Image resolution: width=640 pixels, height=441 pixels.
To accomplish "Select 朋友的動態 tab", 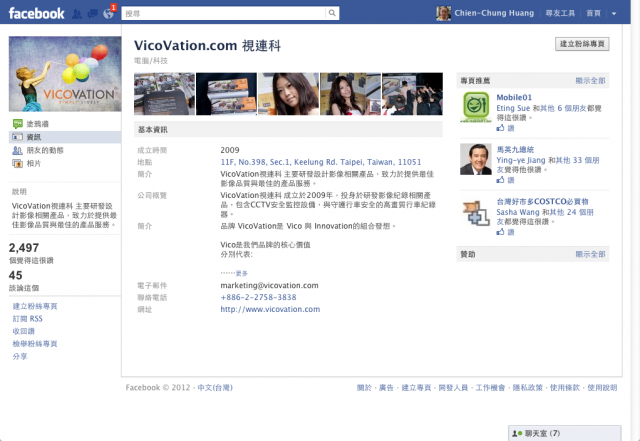I will (45, 150).
